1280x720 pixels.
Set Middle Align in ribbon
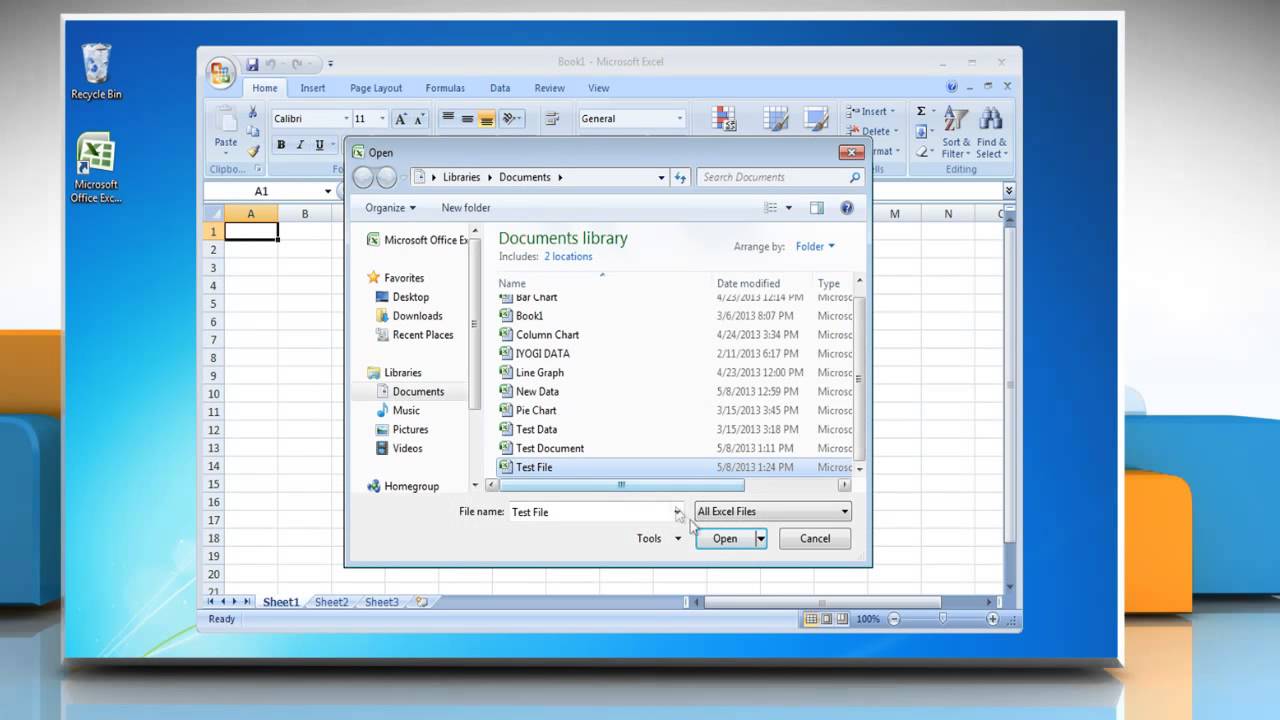pyautogui.click(x=467, y=118)
